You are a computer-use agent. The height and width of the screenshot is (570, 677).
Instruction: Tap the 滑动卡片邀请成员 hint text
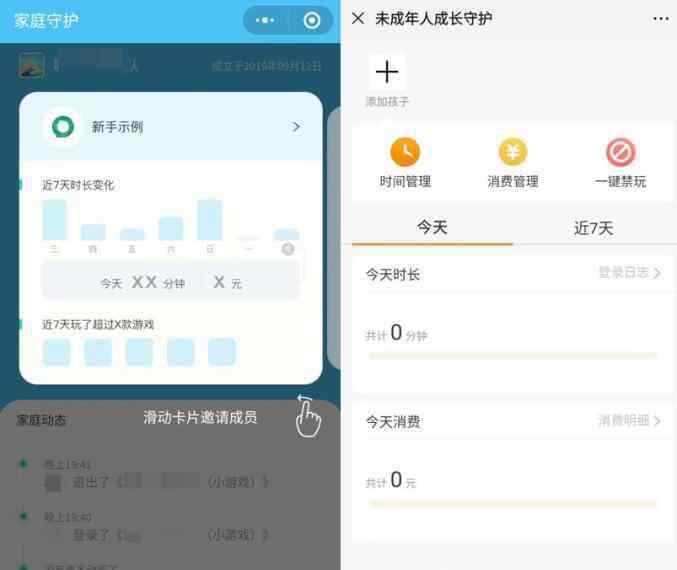pyautogui.click(x=200, y=418)
